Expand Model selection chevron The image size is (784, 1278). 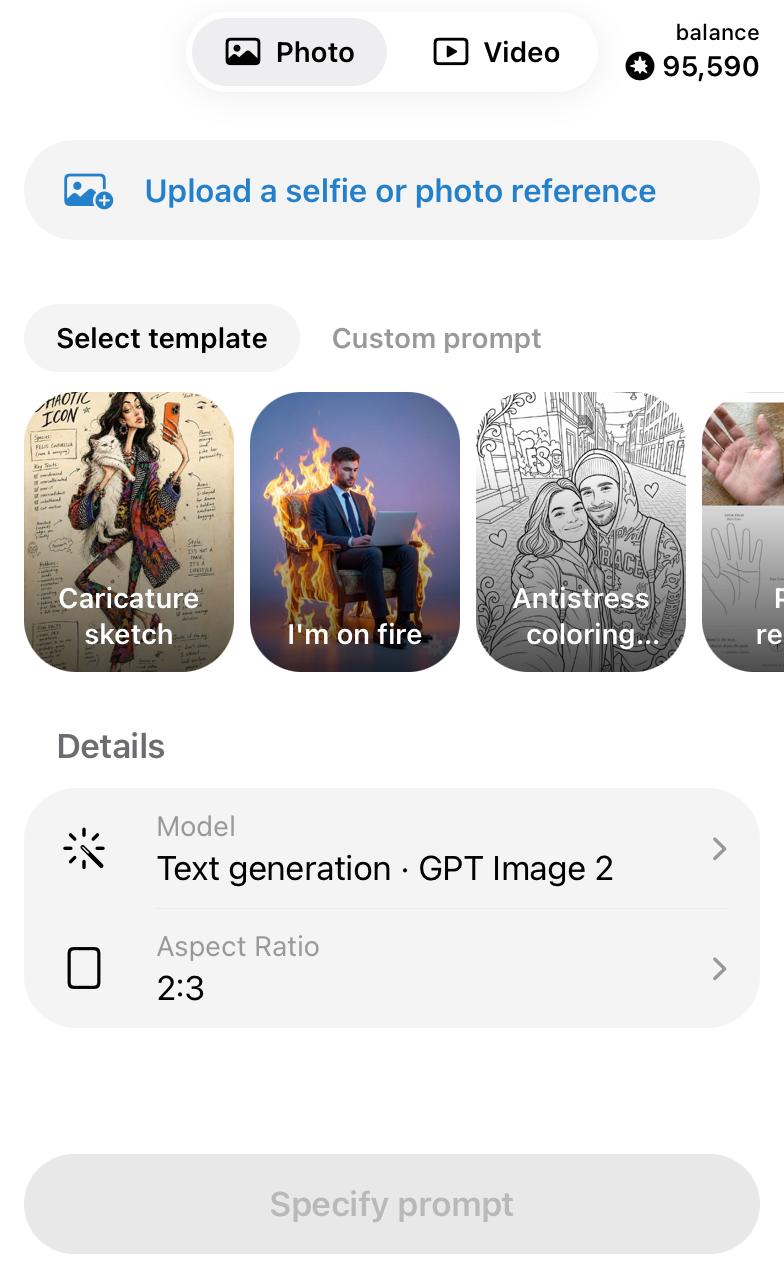[x=719, y=849]
